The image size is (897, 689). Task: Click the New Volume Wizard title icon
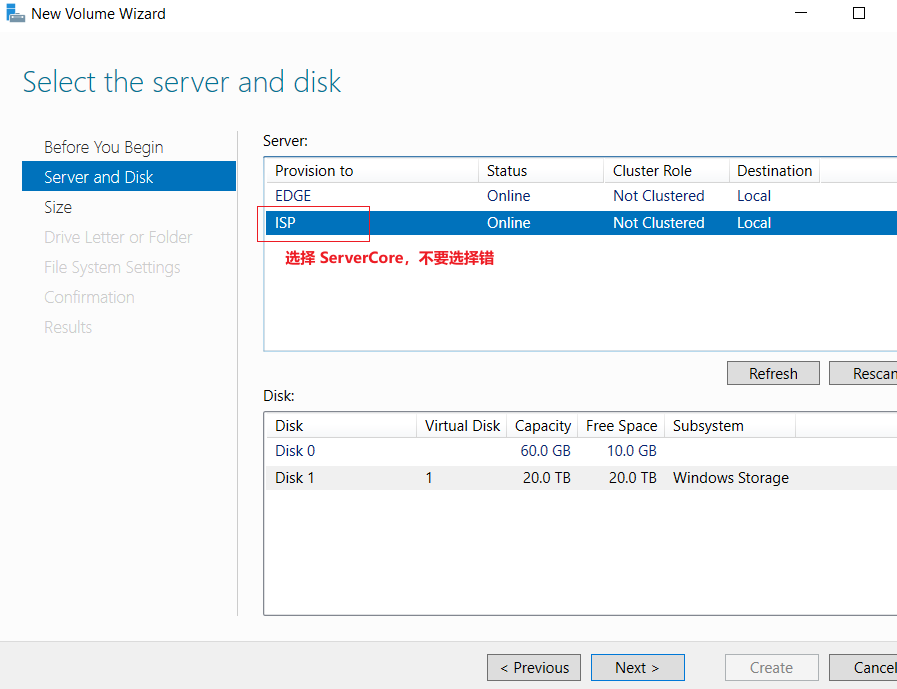pyautogui.click(x=15, y=13)
